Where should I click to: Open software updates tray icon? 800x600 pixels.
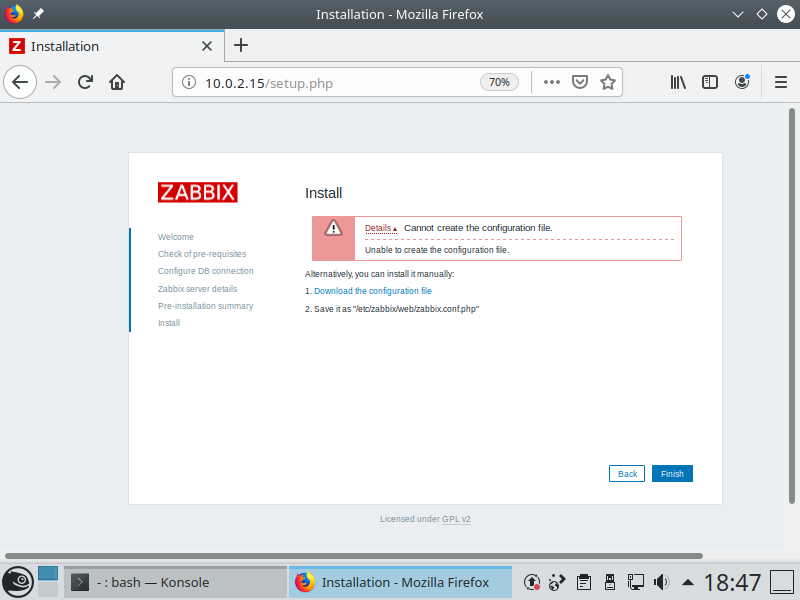532,582
